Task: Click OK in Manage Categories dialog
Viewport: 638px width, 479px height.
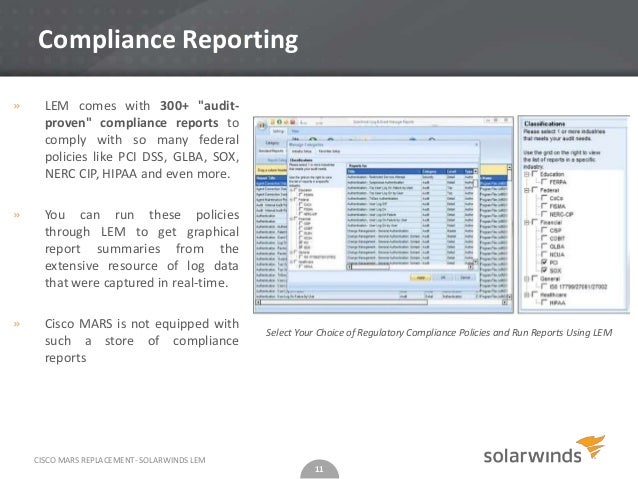Action: (x=444, y=278)
